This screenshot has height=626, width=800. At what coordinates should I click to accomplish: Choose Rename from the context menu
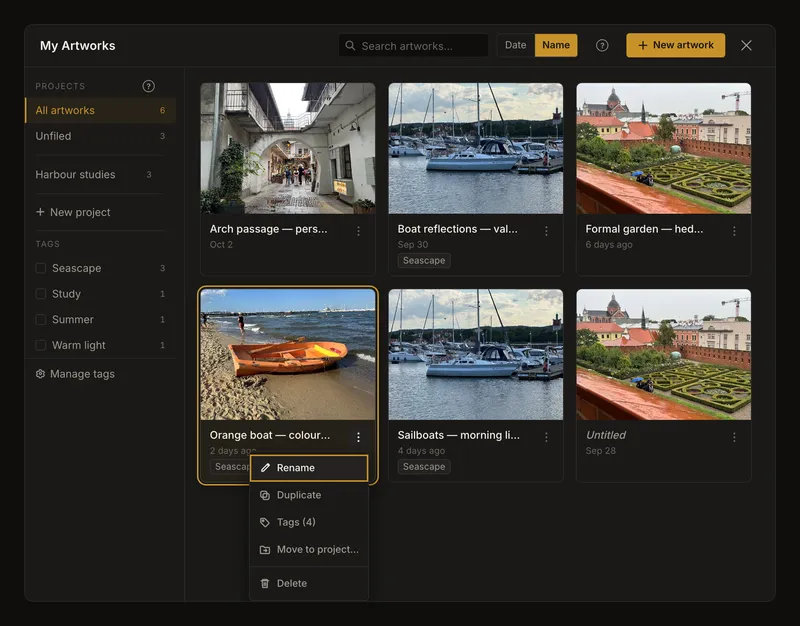pyautogui.click(x=309, y=468)
